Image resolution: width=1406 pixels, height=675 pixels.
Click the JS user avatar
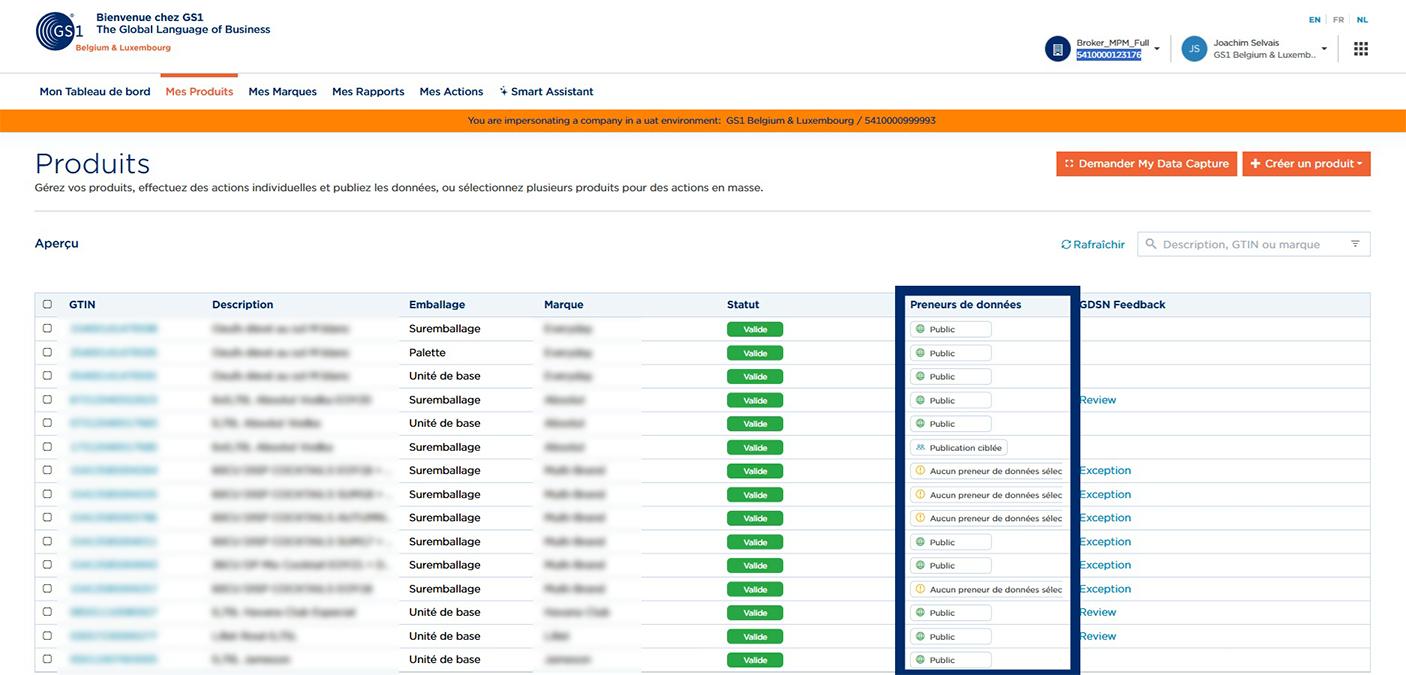point(1194,49)
